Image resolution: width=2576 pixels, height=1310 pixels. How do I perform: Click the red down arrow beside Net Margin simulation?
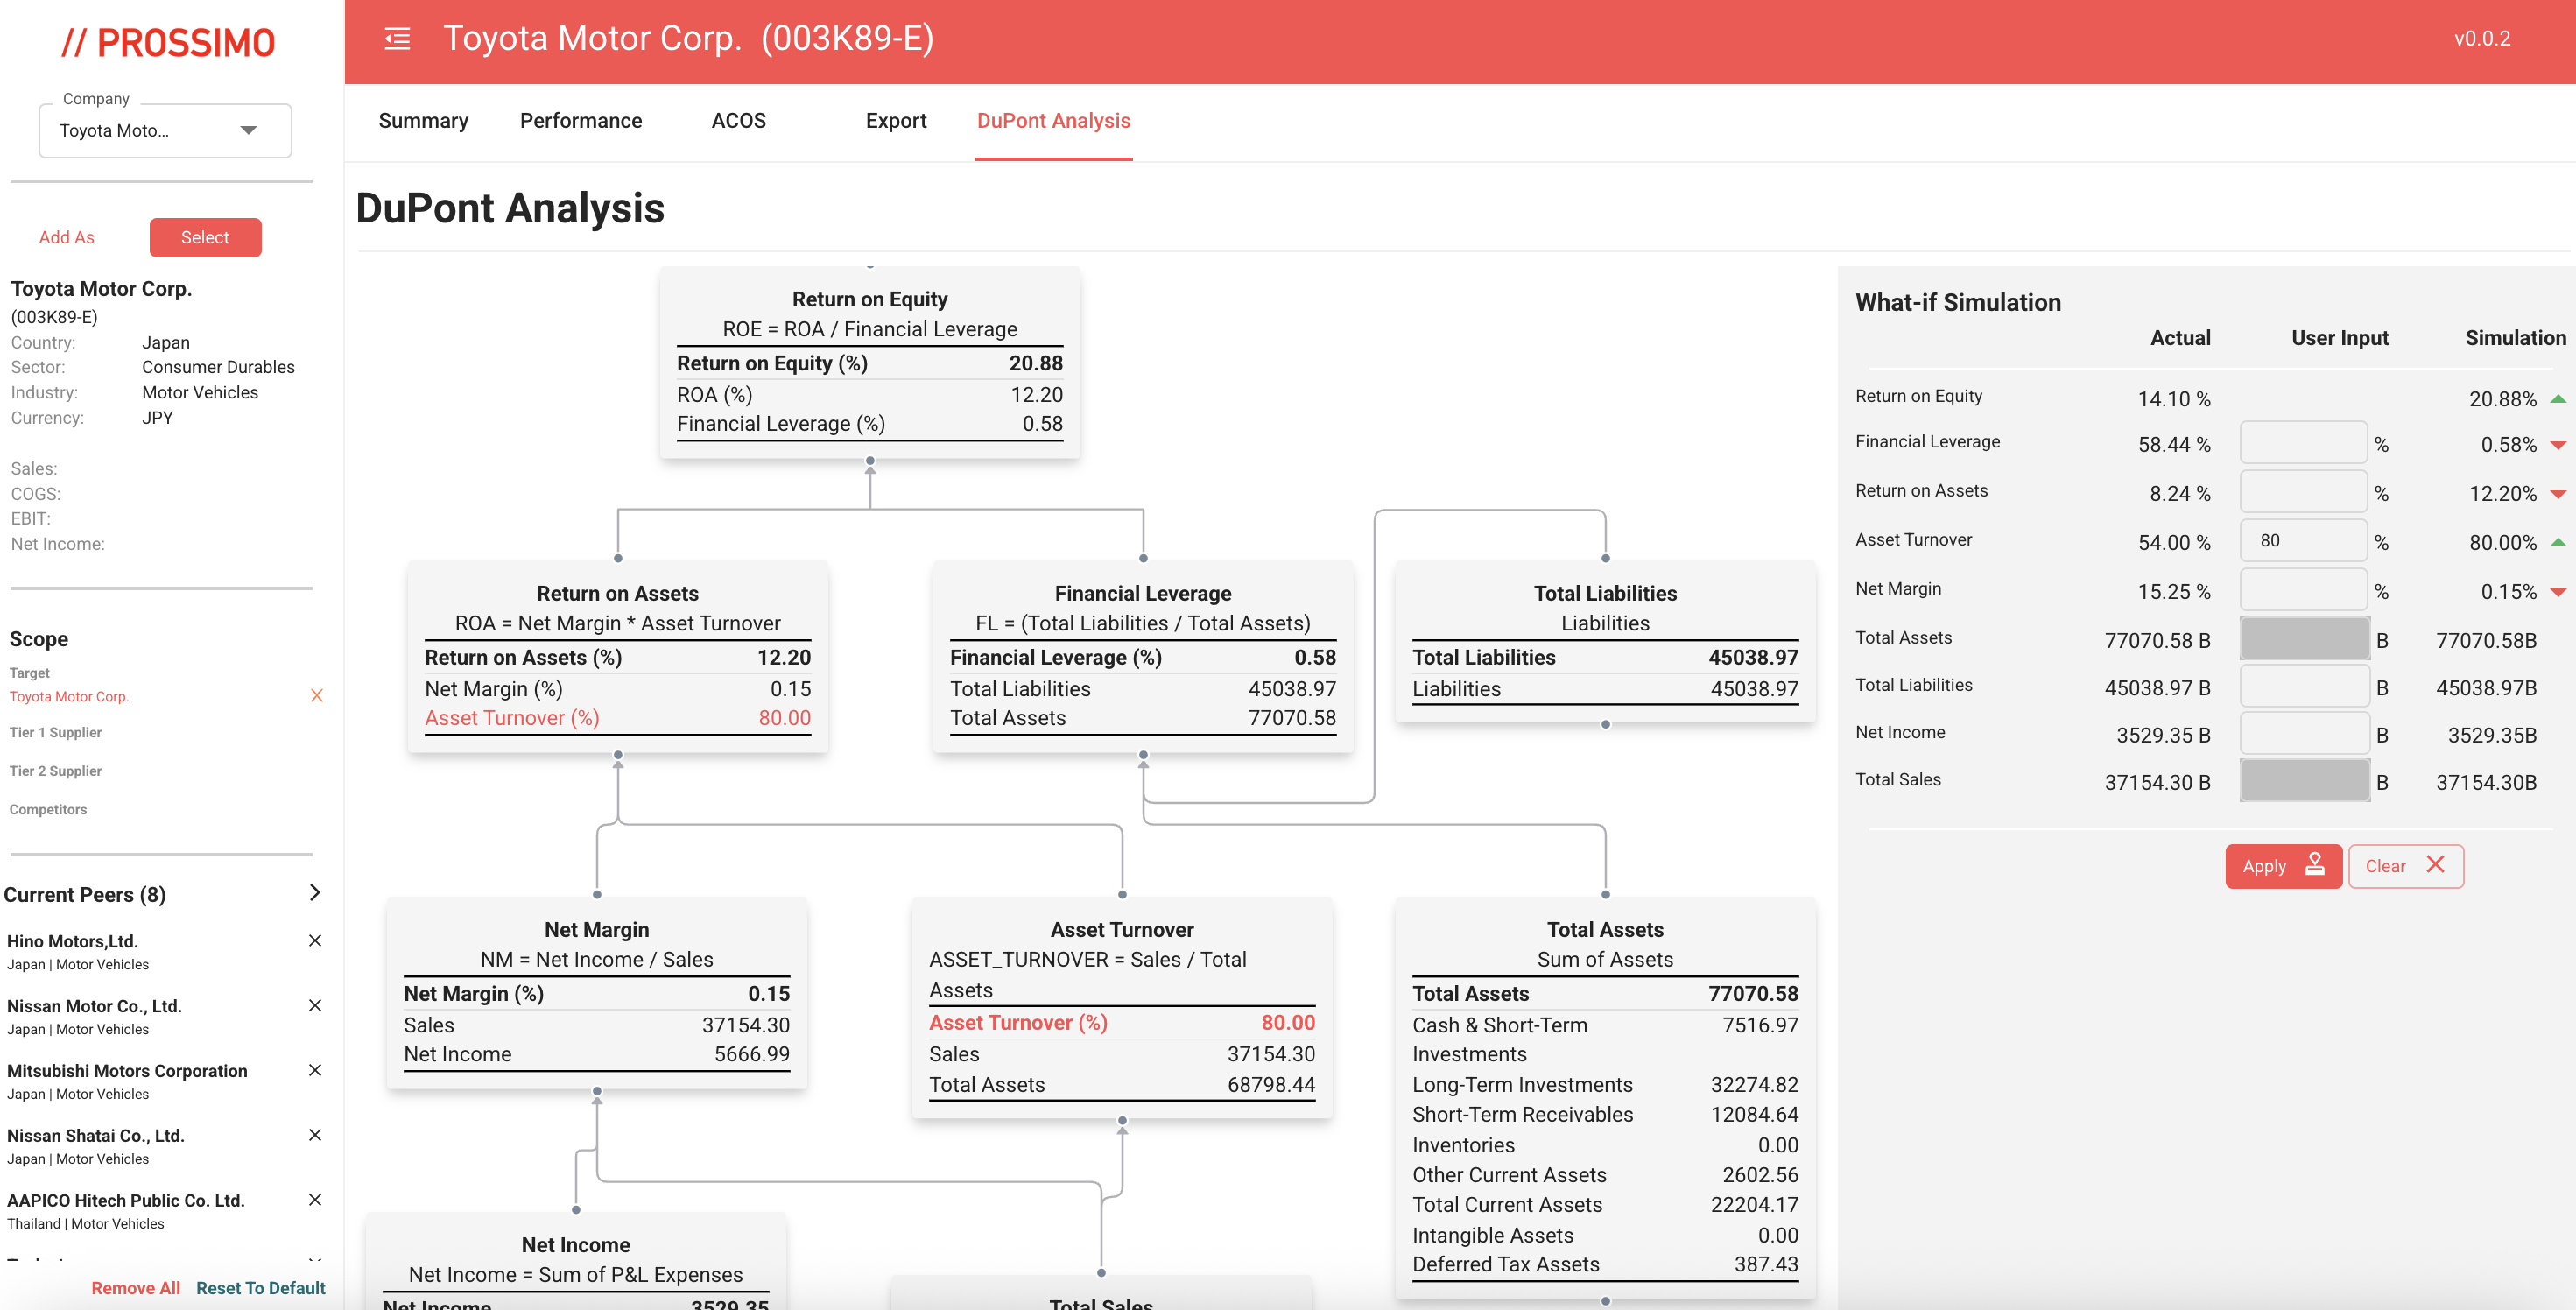(x=2557, y=593)
